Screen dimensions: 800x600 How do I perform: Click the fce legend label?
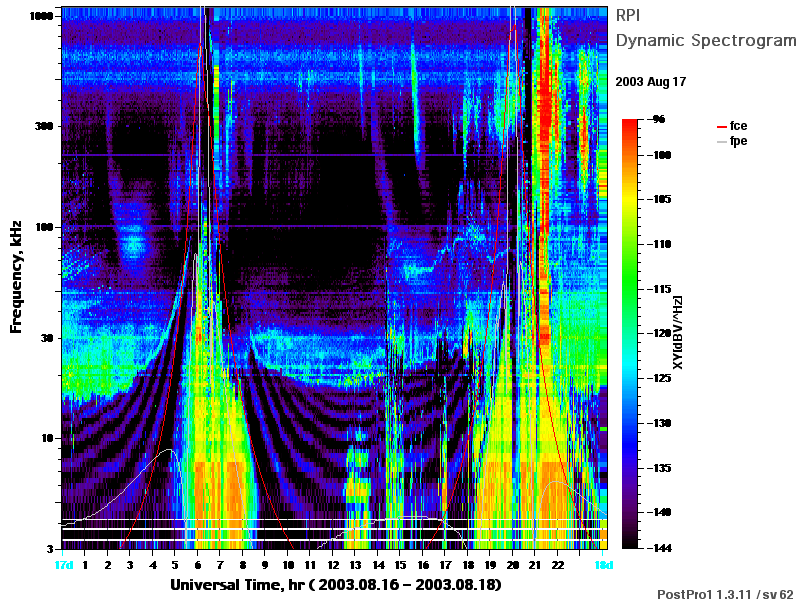pos(738,126)
